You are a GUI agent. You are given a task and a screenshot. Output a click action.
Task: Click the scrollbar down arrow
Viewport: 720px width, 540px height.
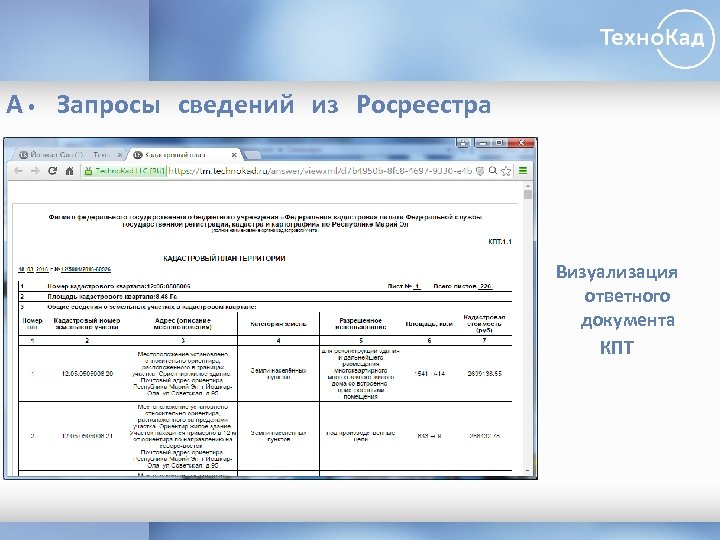[528, 471]
